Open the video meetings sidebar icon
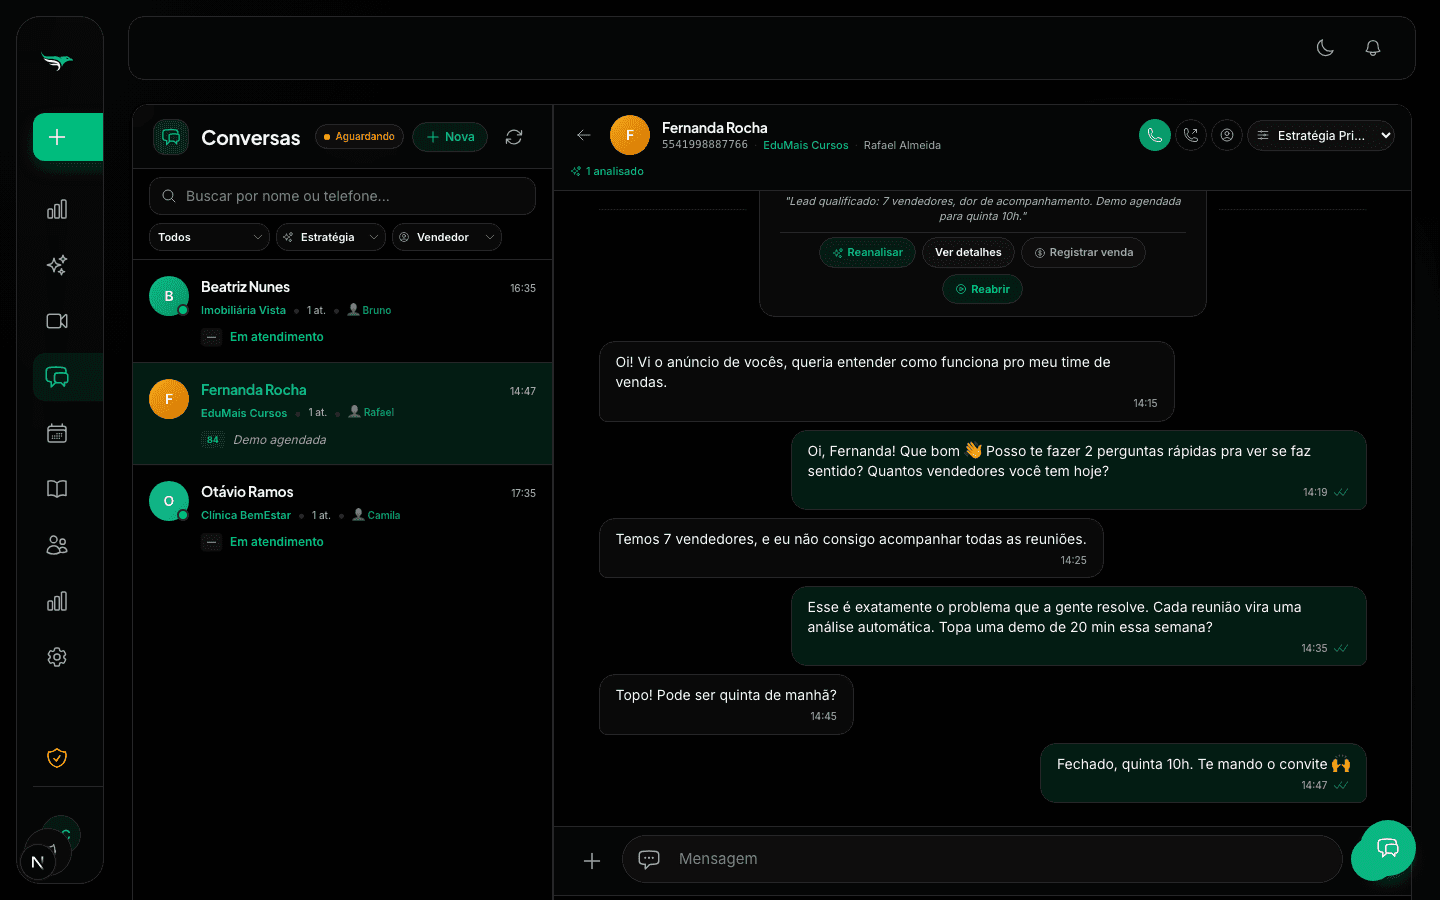Viewport: 1440px width, 900px height. pyautogui.click(x=57, y=321)
